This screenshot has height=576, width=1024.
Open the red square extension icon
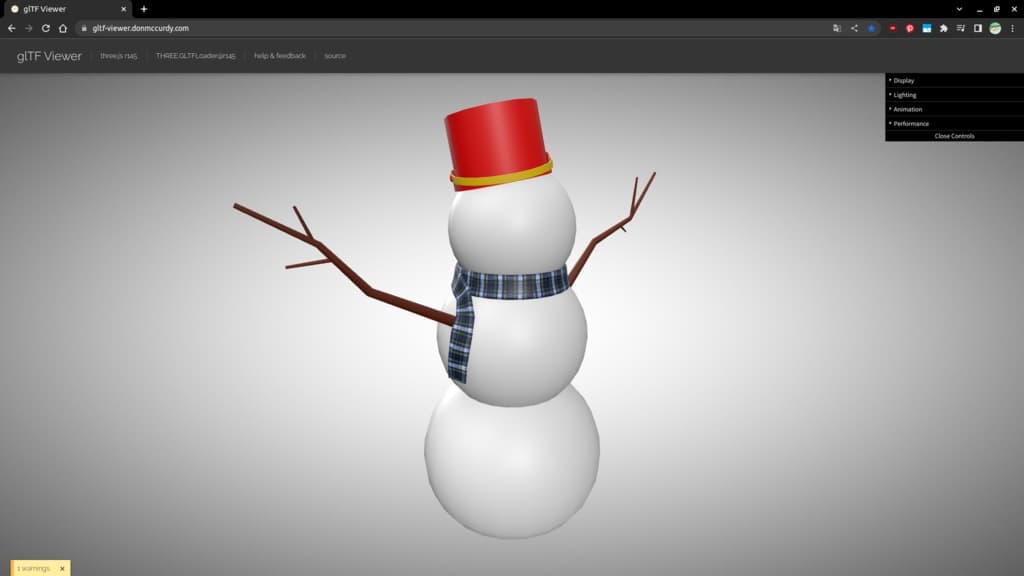(x=892, y=28)
